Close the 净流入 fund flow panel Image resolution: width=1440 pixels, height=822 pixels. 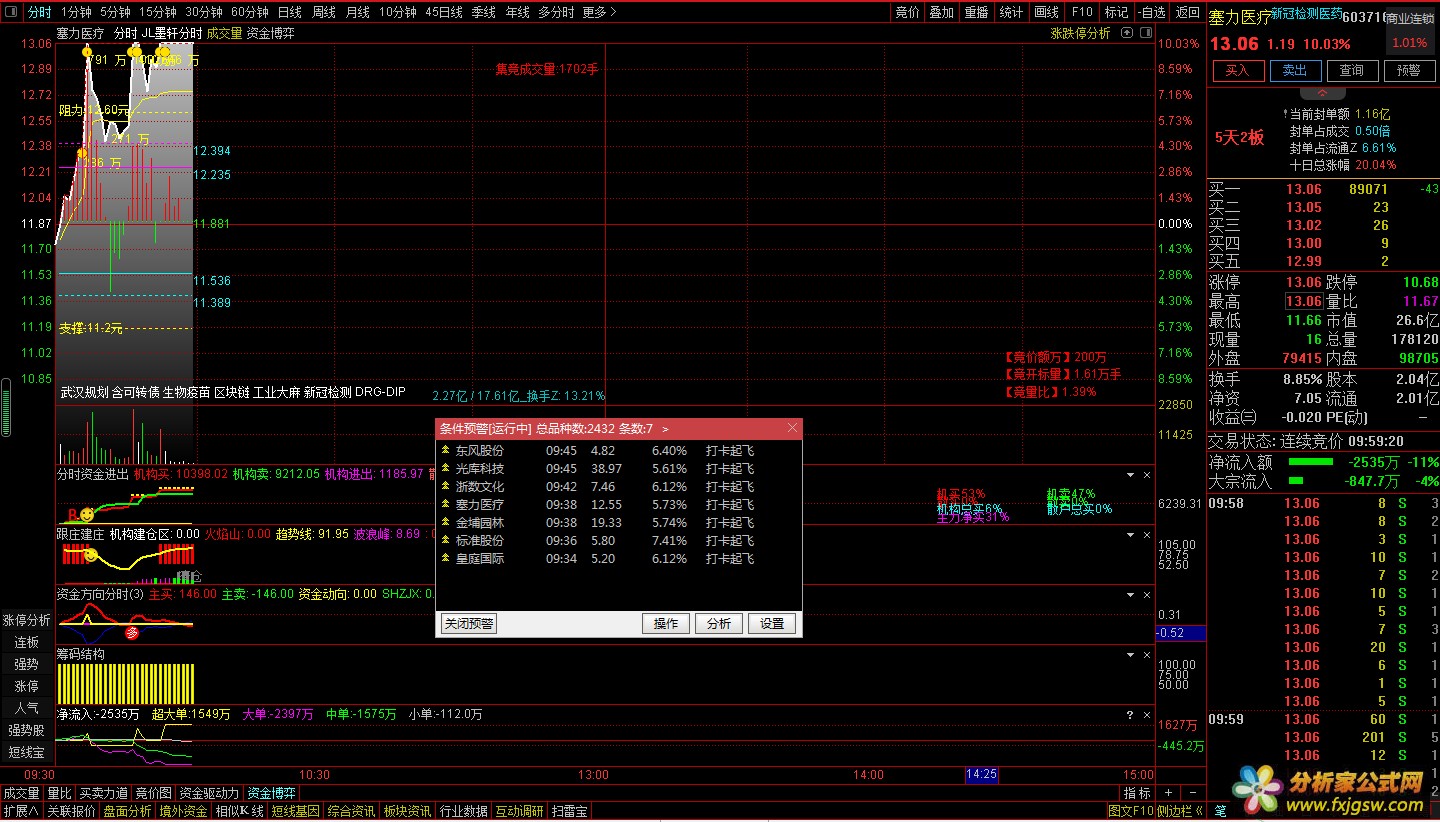(x=1147, y=715)
